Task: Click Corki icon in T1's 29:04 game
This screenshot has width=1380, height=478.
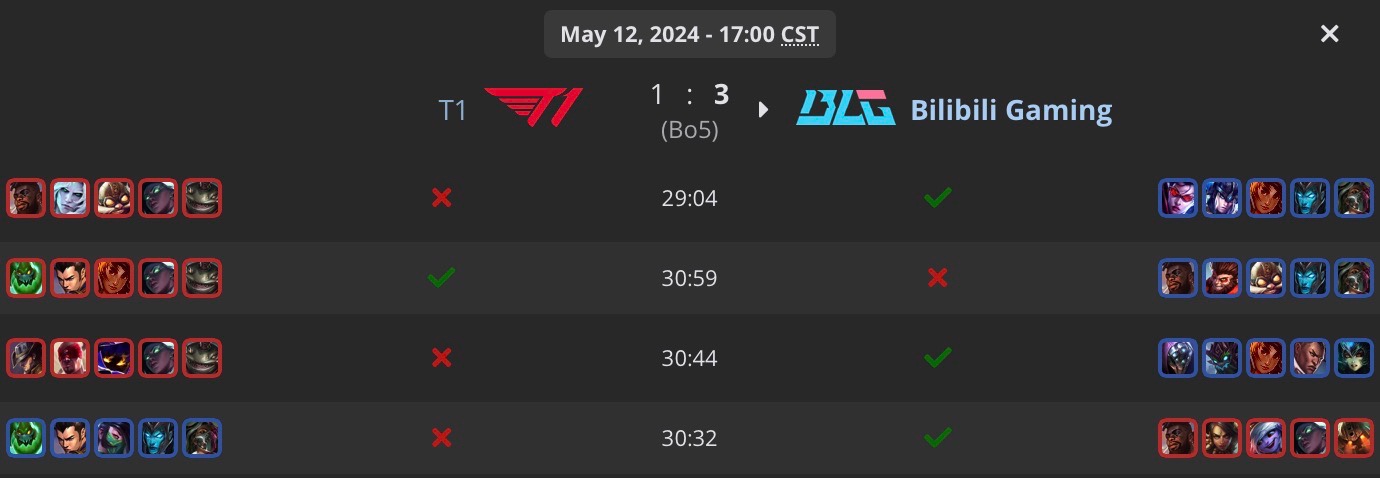Action: [114, 198]
